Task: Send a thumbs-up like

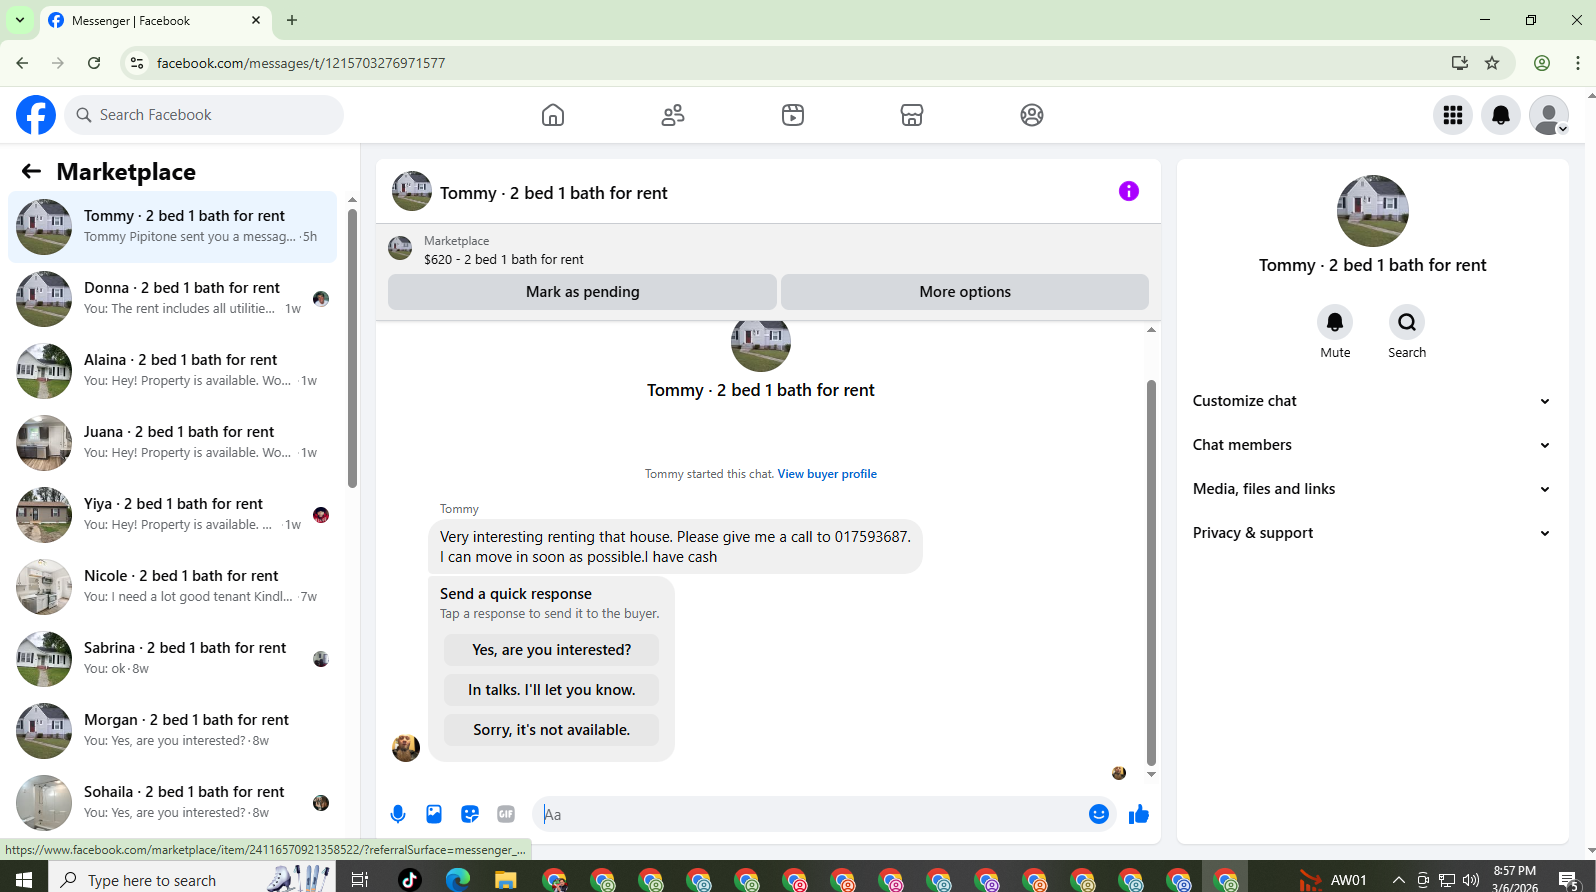Action: 1139,814
